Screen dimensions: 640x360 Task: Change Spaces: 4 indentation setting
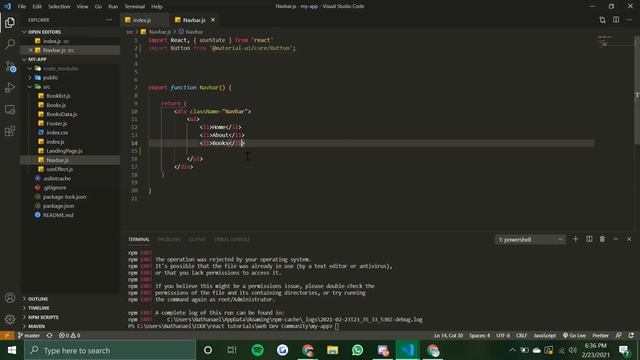click(x=480, y=336)
